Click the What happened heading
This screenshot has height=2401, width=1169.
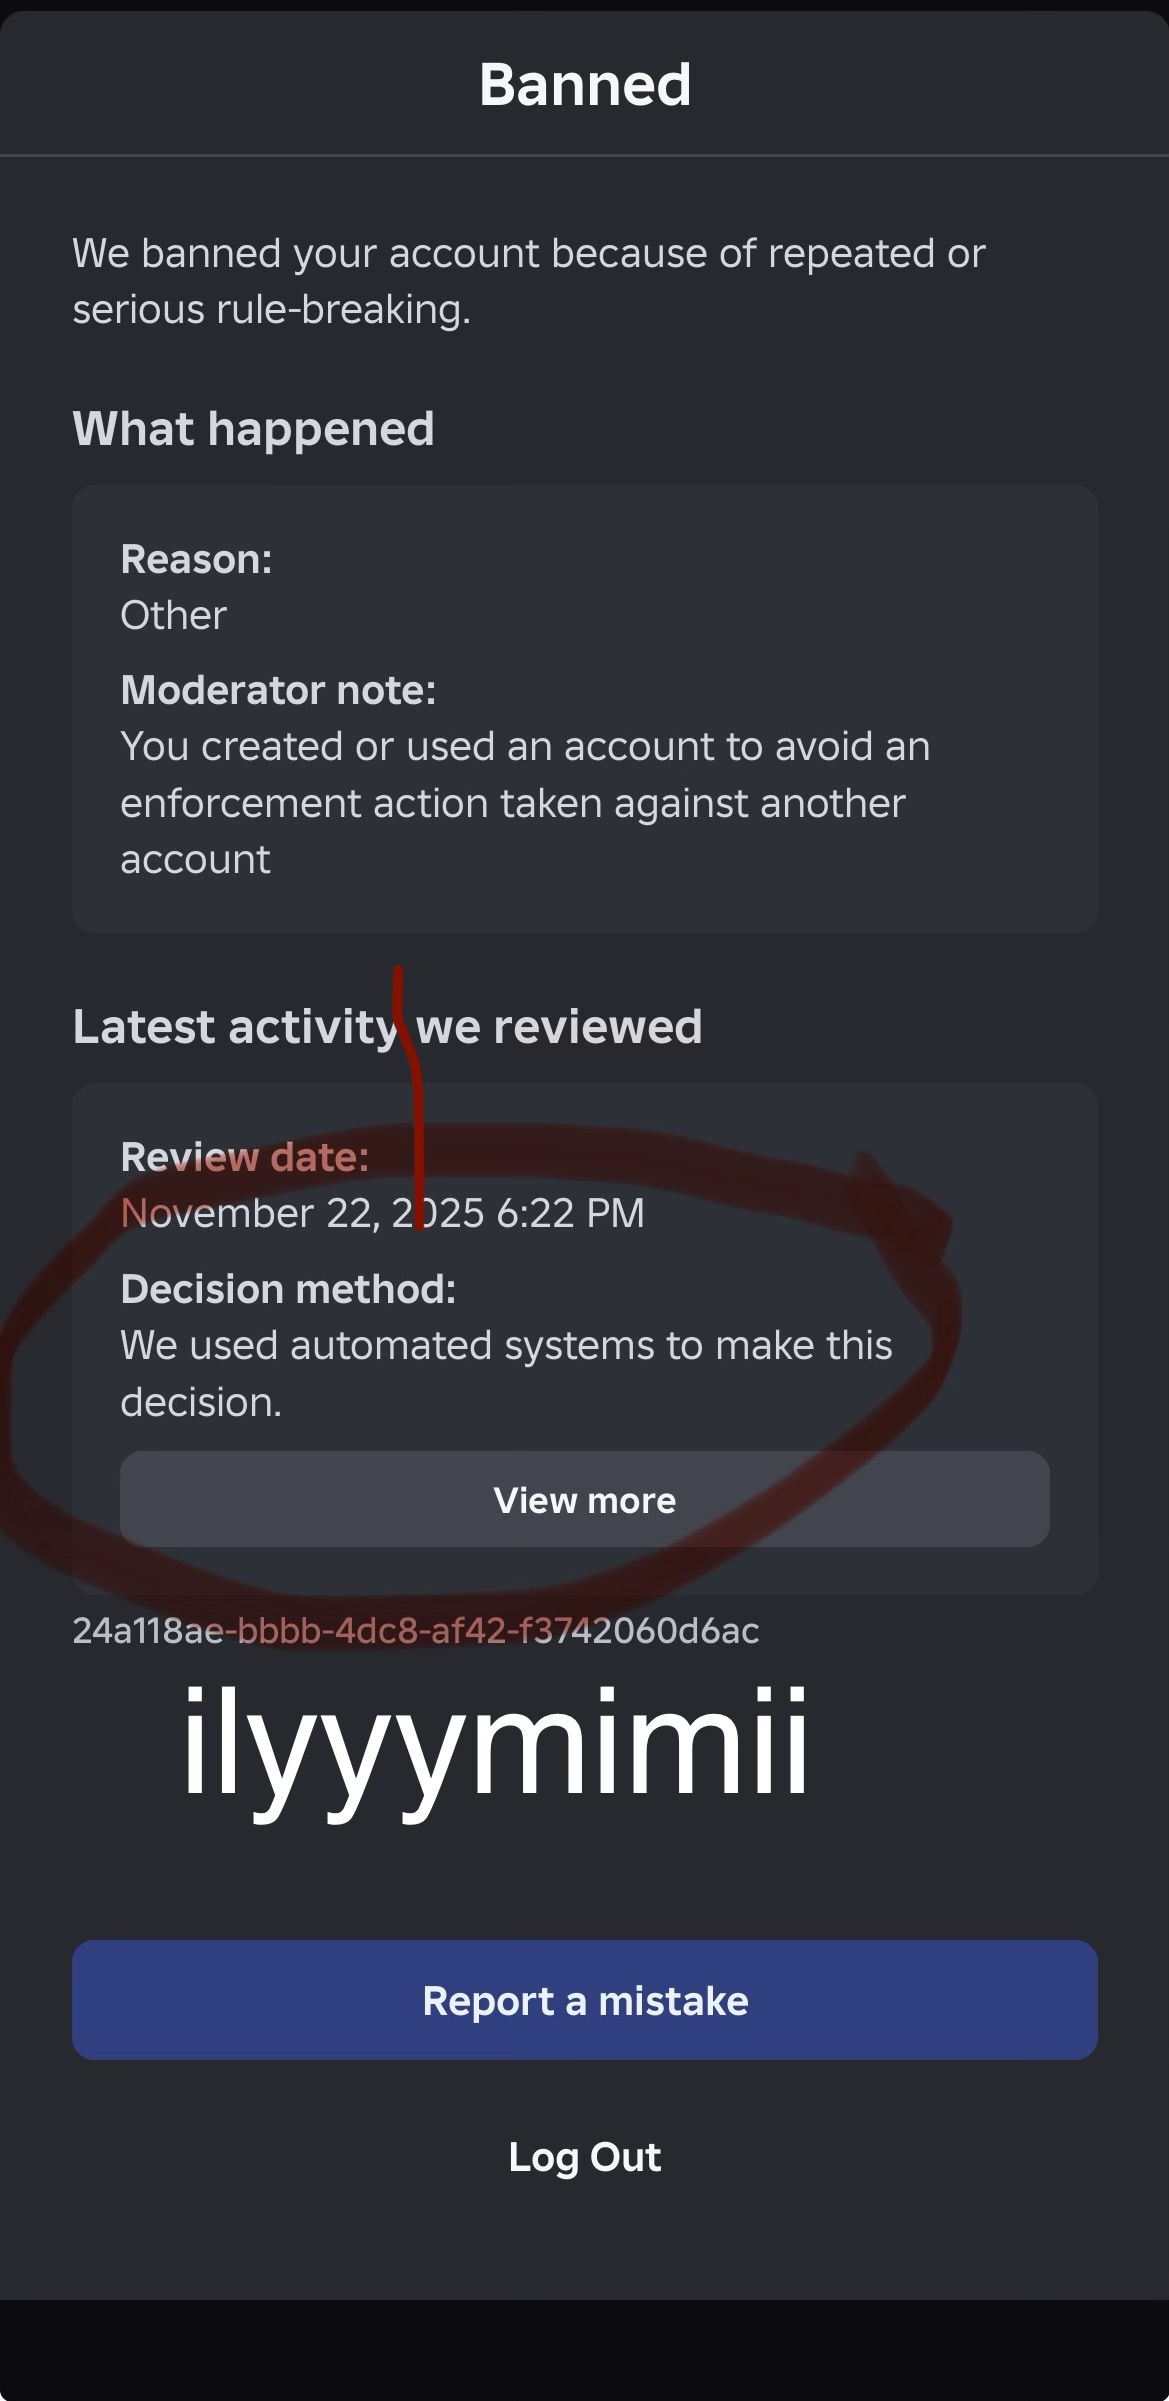coord(253,429)
